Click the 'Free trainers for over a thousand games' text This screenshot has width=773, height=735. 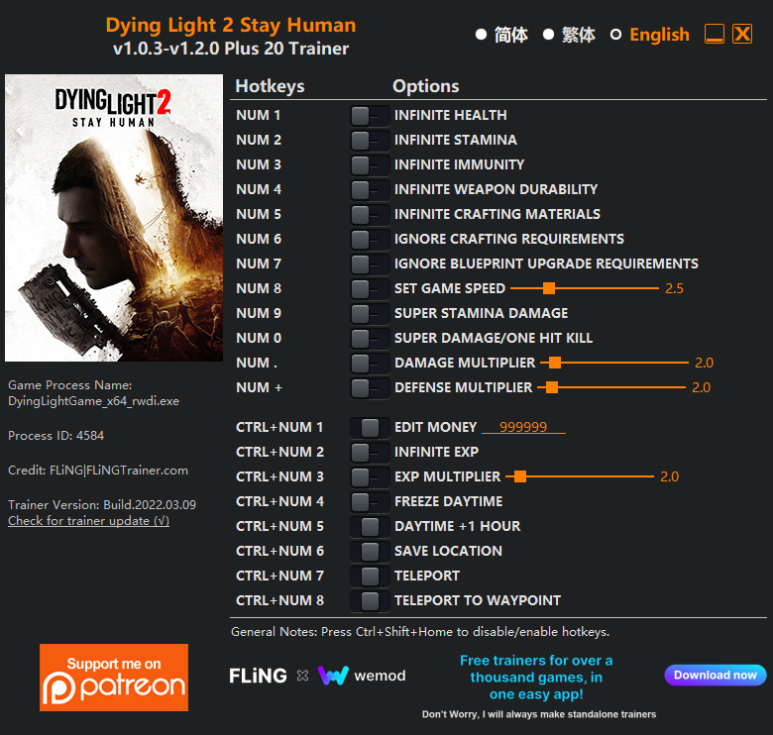(536, 677)
